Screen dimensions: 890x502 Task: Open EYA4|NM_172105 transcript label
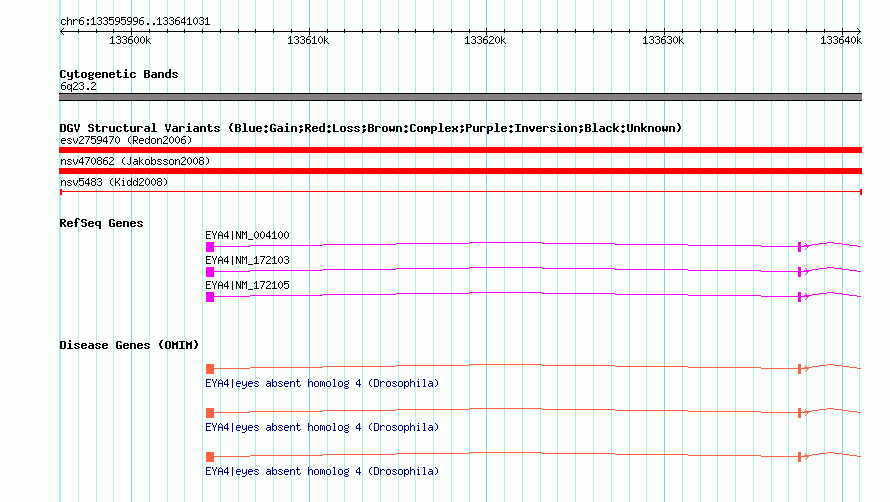[x=247, y=285]
